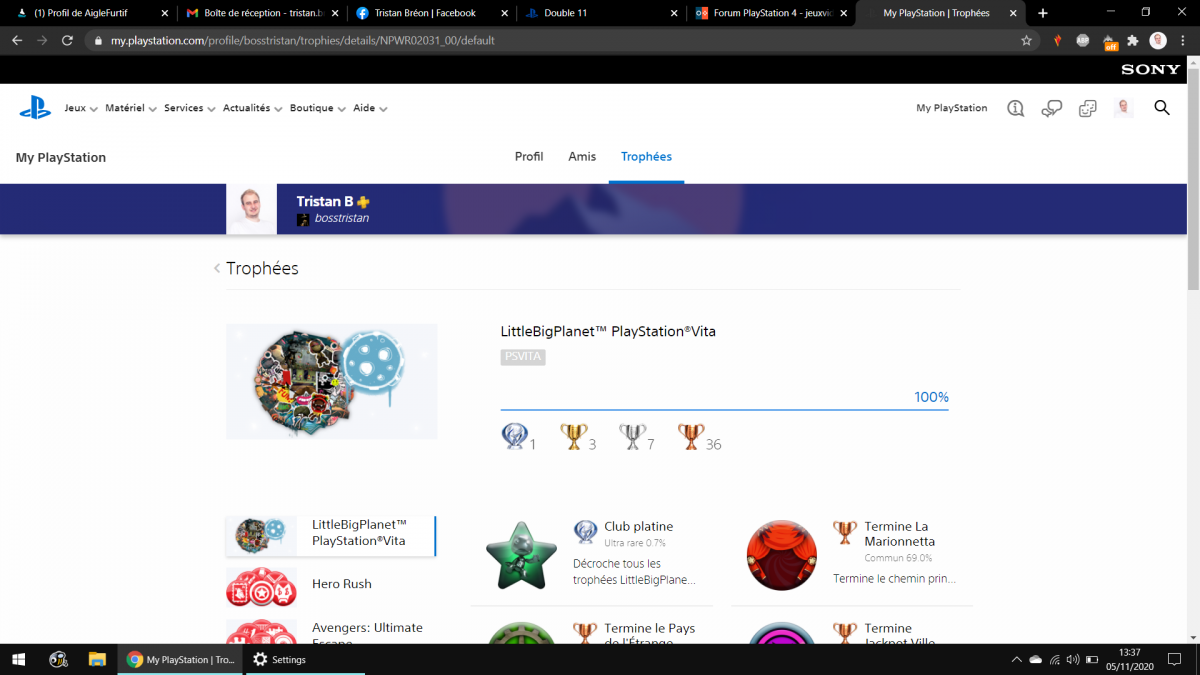Open the Windows Start menu
Screen dimensions: 1200x675
tap(19, 660)
